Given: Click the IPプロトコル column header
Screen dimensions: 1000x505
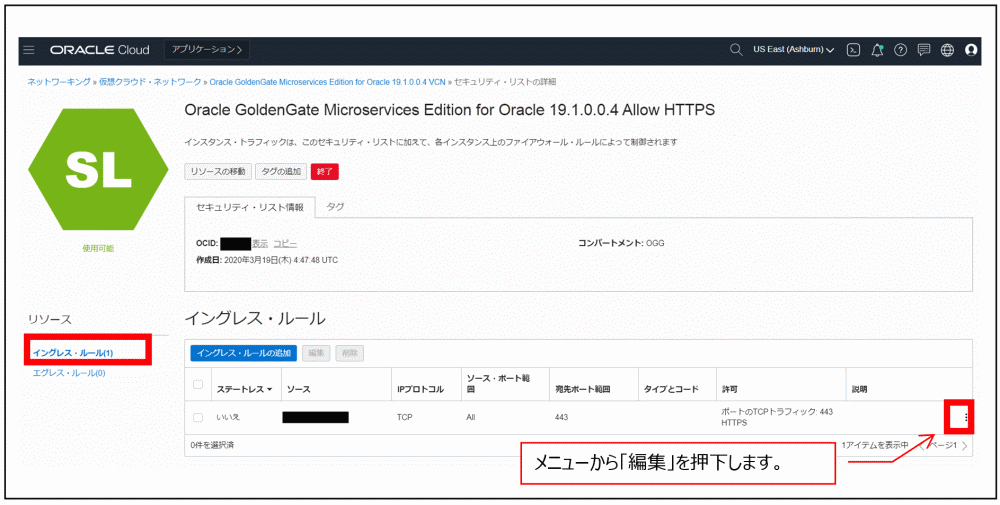Looking at the screenshot, I should (420, 389).
